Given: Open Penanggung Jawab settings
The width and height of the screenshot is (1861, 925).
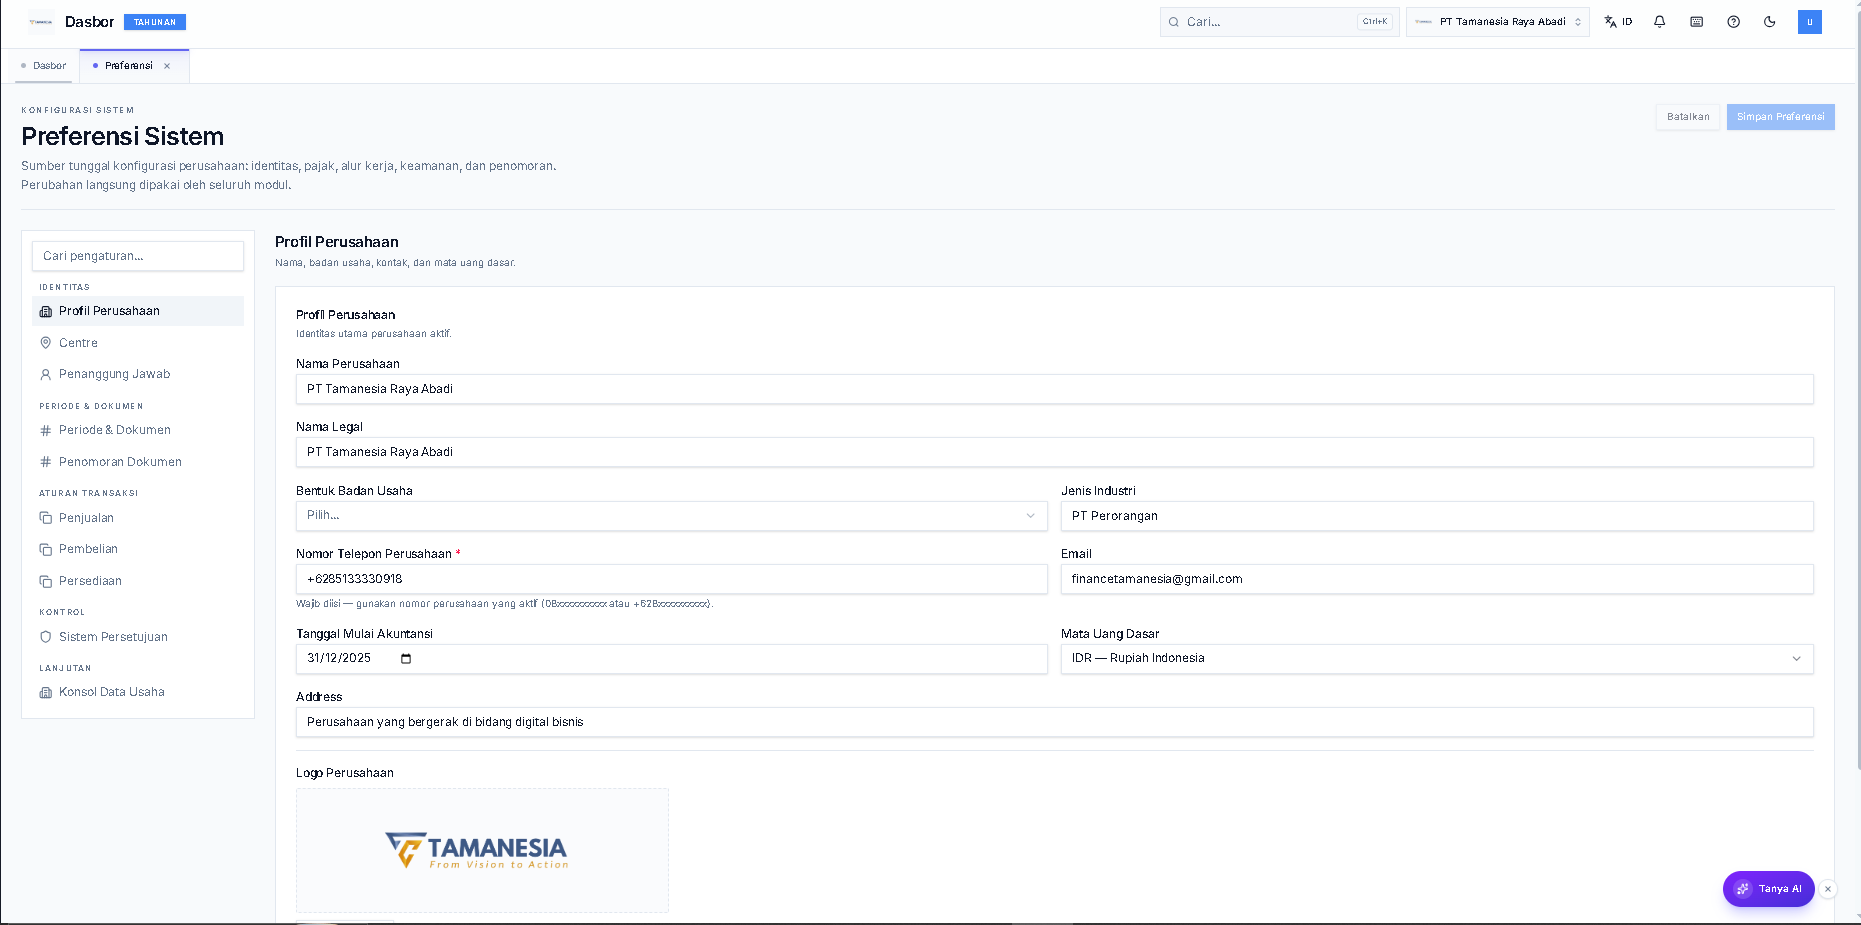Looking at the screenshot, I should (138, 374).
